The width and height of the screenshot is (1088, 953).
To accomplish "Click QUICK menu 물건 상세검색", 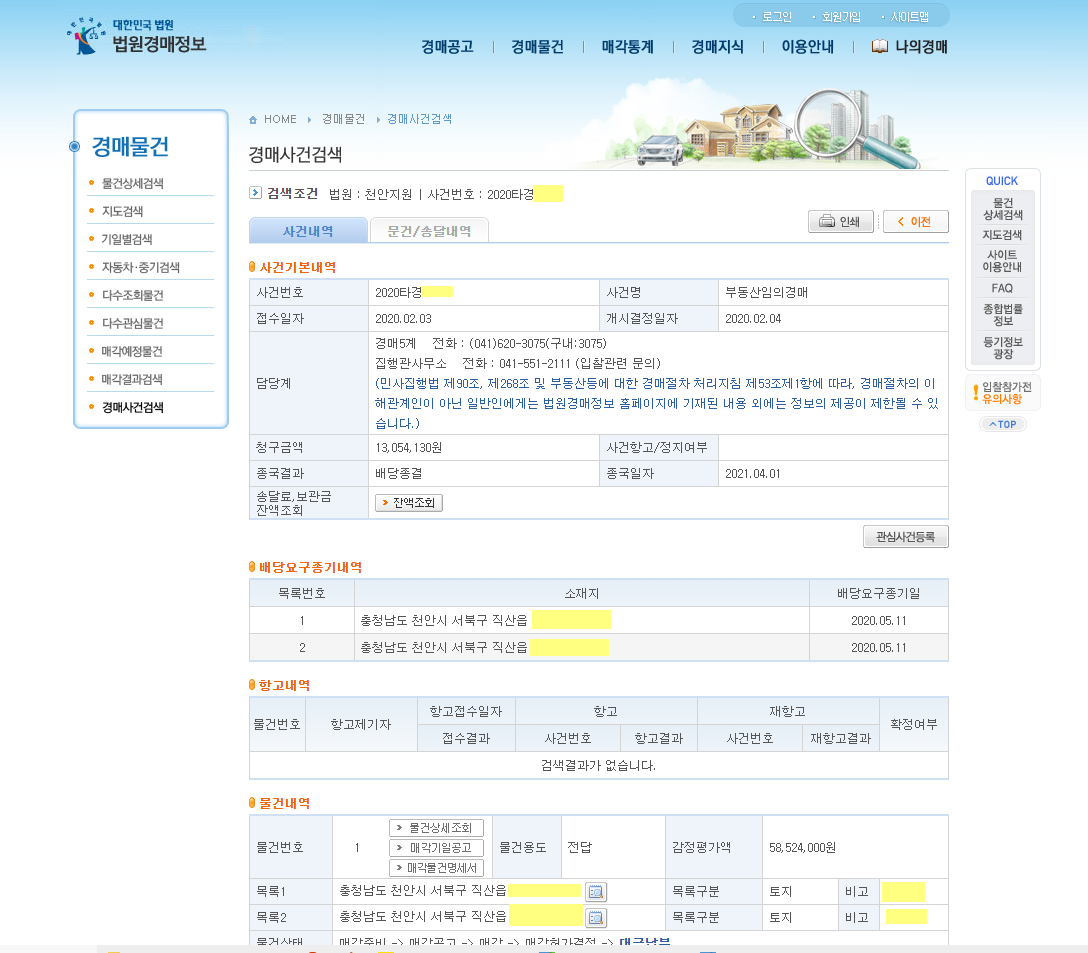I will 1002,209.
